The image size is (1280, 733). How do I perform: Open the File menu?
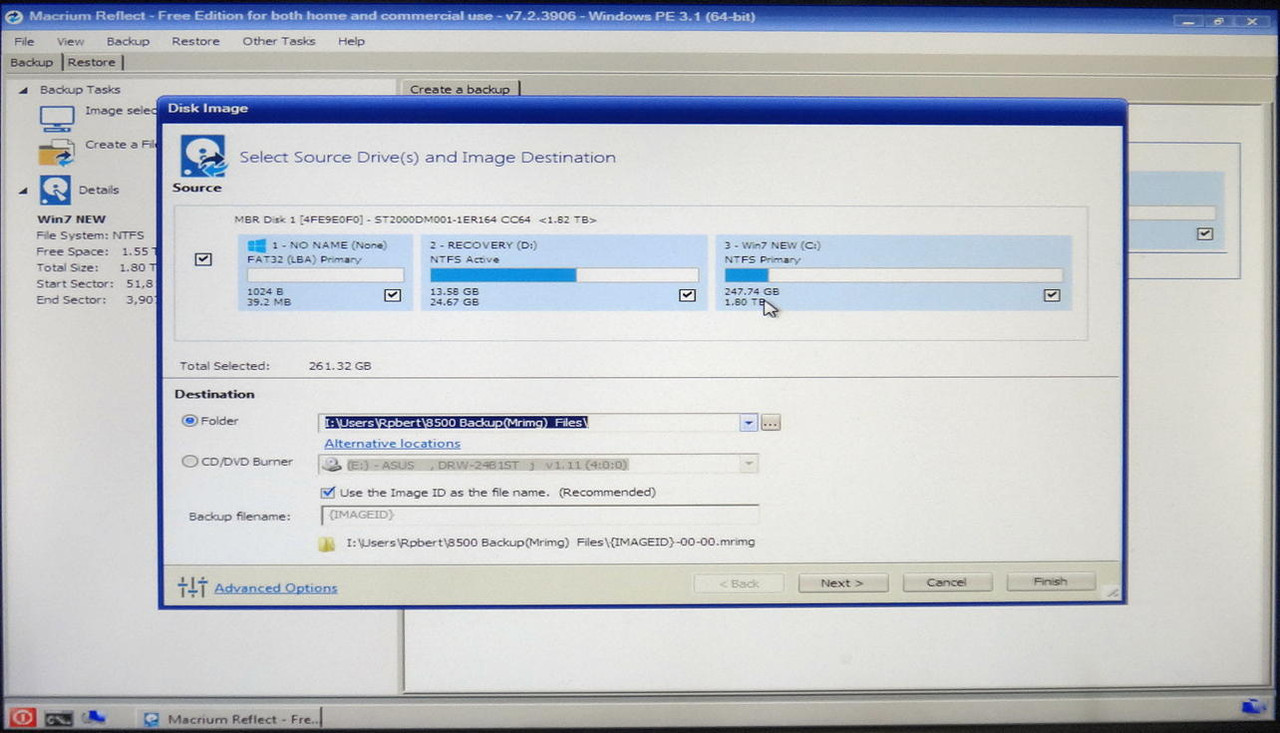pyautogui.click(x=24, y=41)
